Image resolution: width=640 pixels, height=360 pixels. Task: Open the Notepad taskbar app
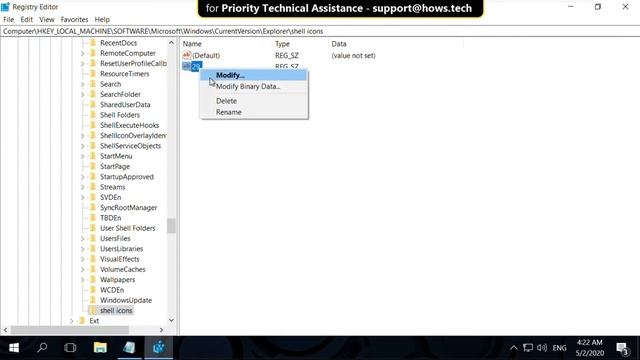pos(129,347)
